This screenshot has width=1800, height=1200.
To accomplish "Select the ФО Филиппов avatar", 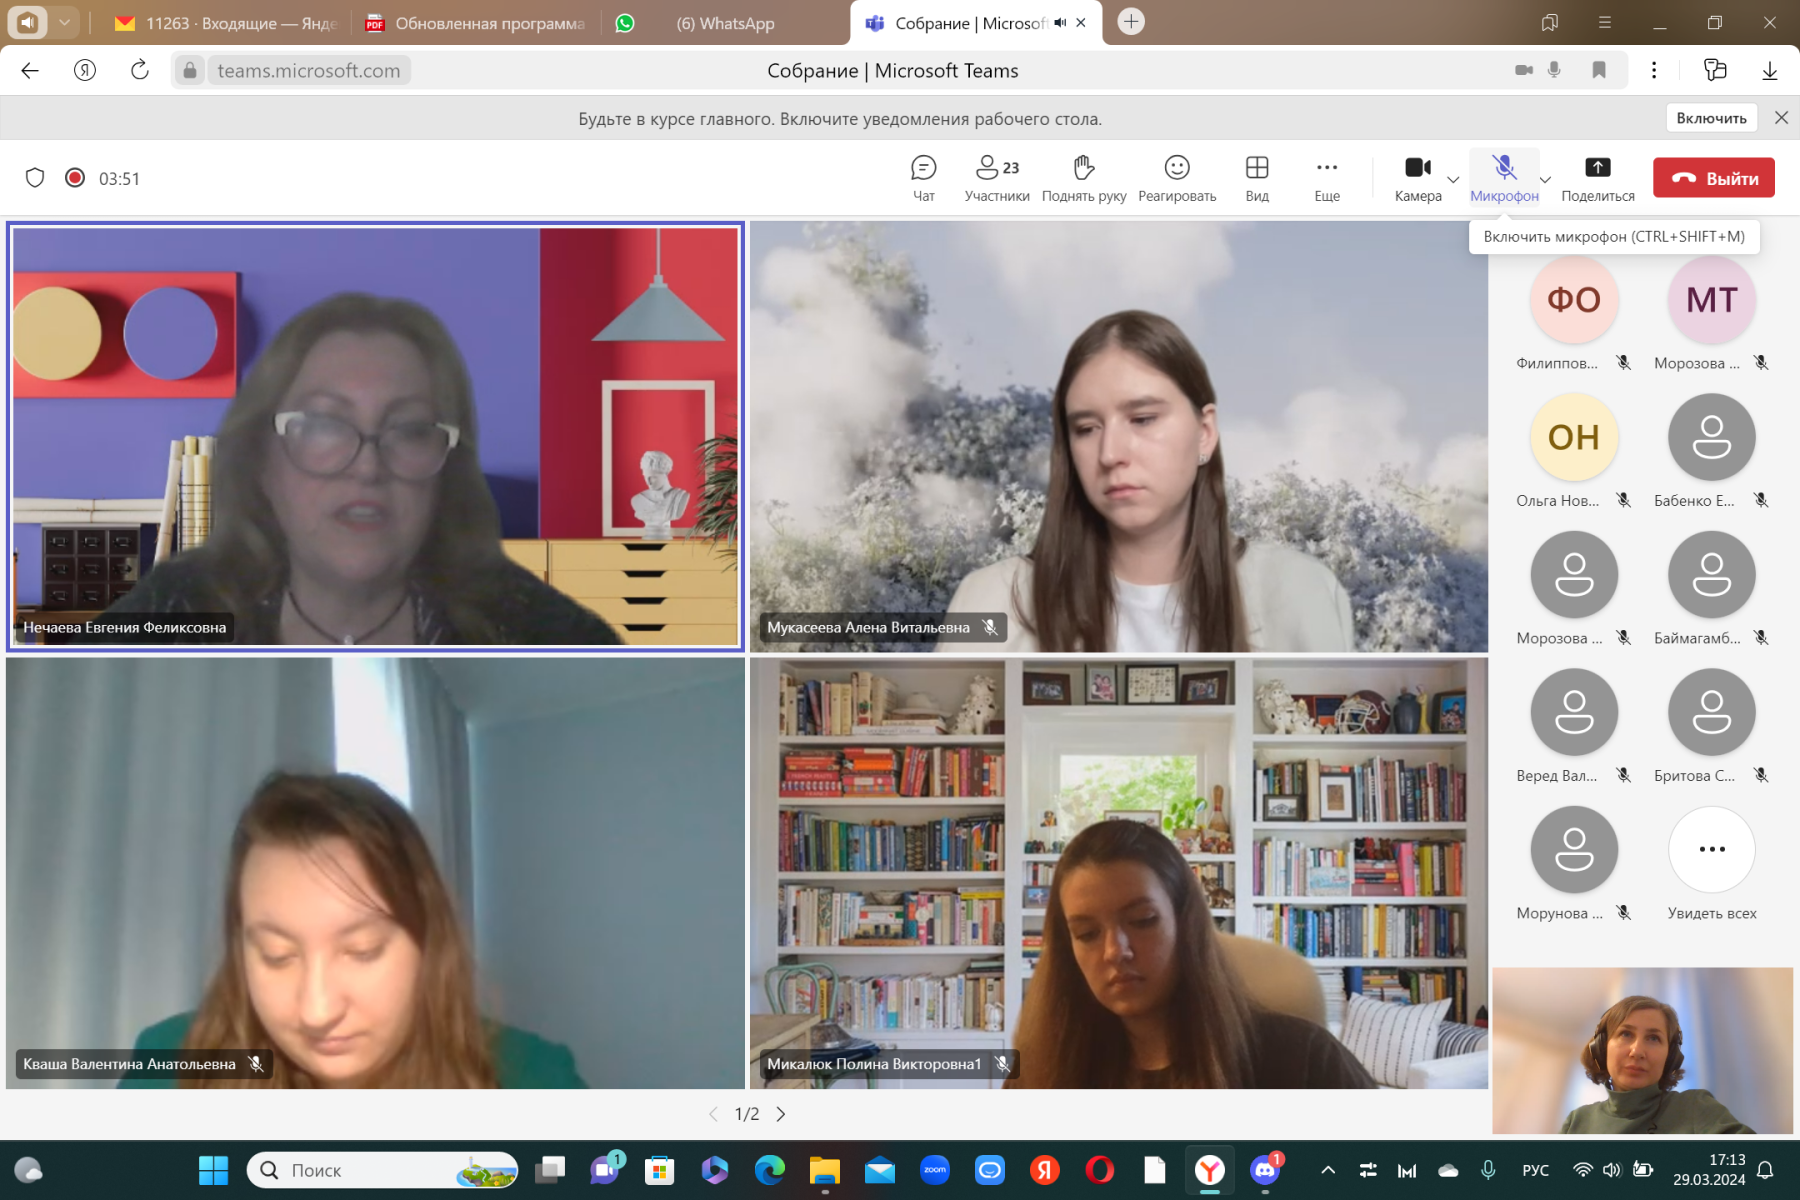I will point(1574,300).
